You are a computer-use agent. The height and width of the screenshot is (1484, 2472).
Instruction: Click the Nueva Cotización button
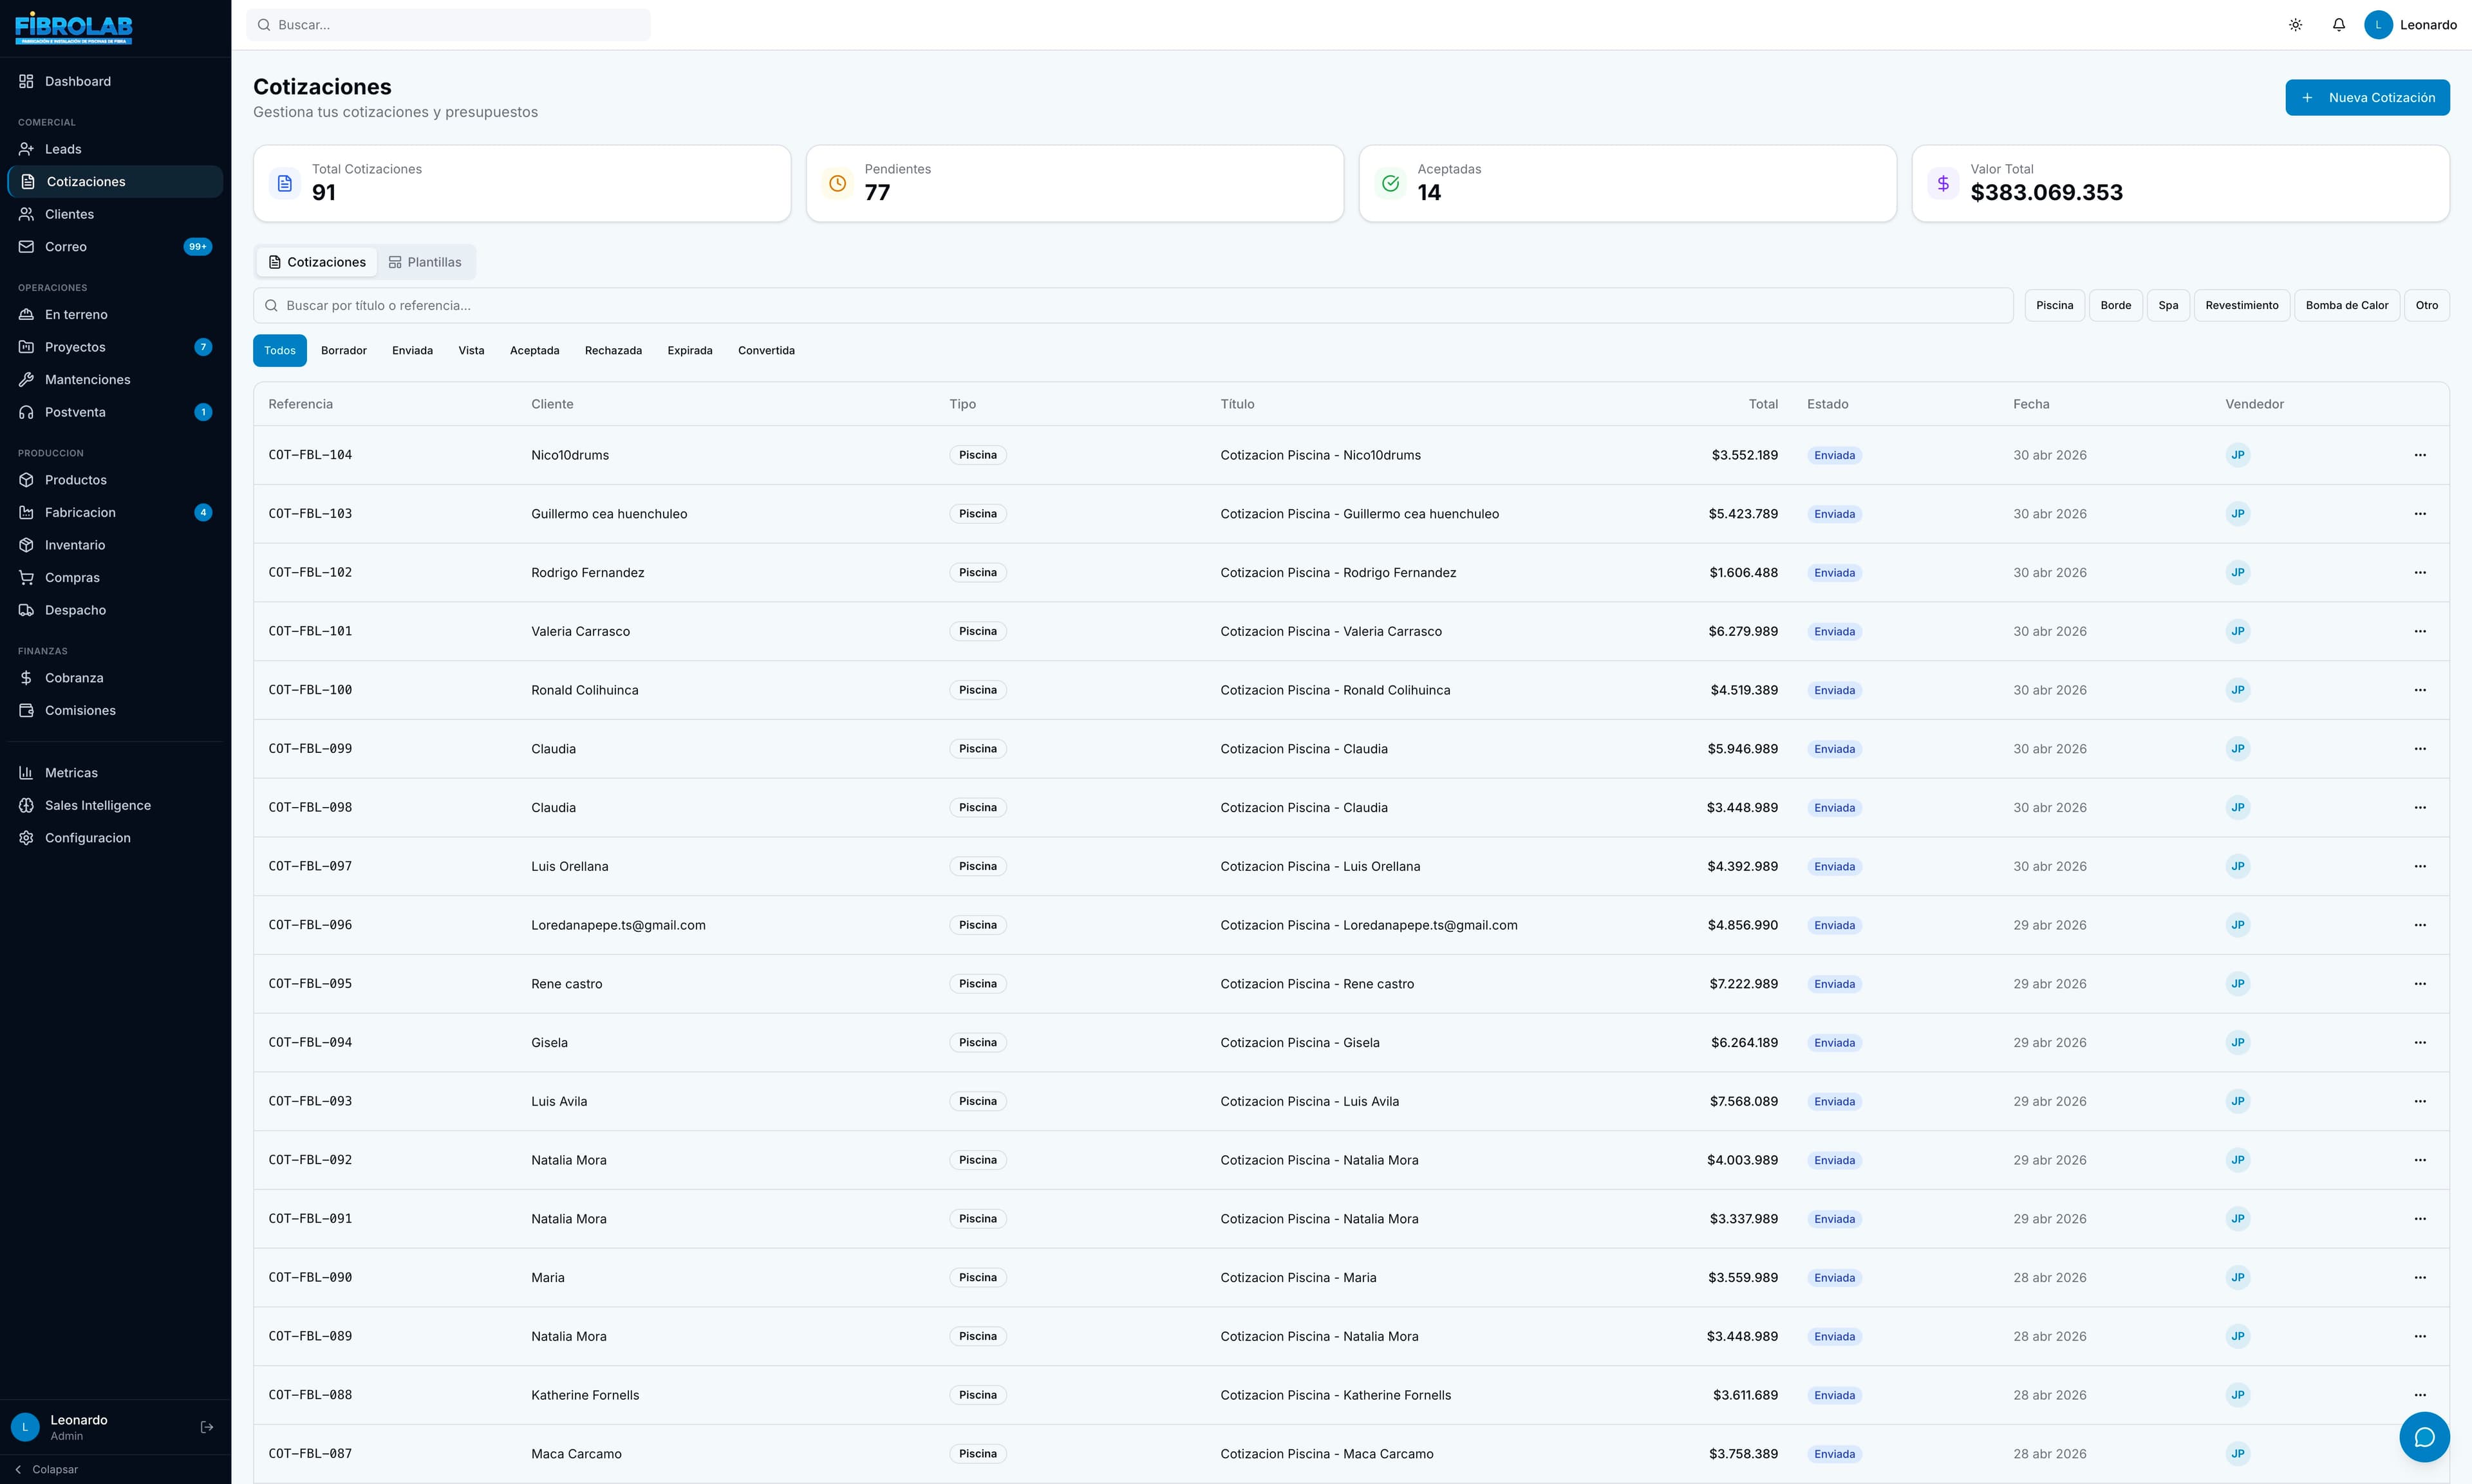[x=2367, y=97]
